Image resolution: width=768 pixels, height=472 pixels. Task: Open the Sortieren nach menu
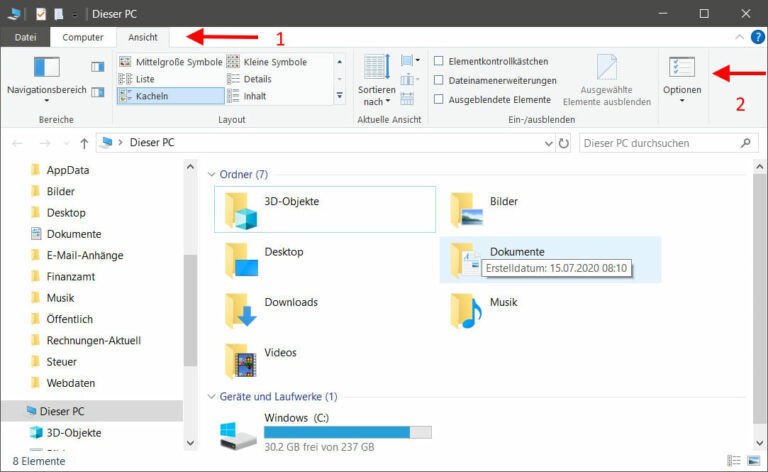(x=376, y=80)
